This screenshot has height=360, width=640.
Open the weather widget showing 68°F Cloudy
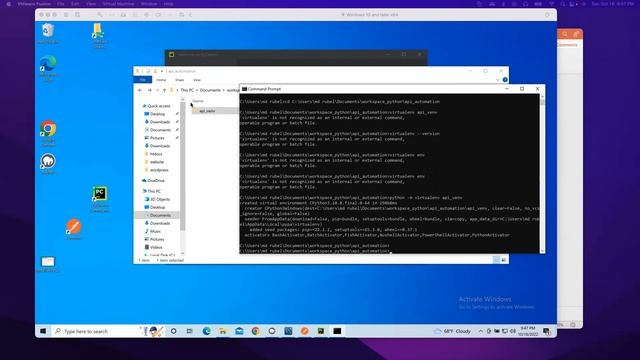point(453,331)
